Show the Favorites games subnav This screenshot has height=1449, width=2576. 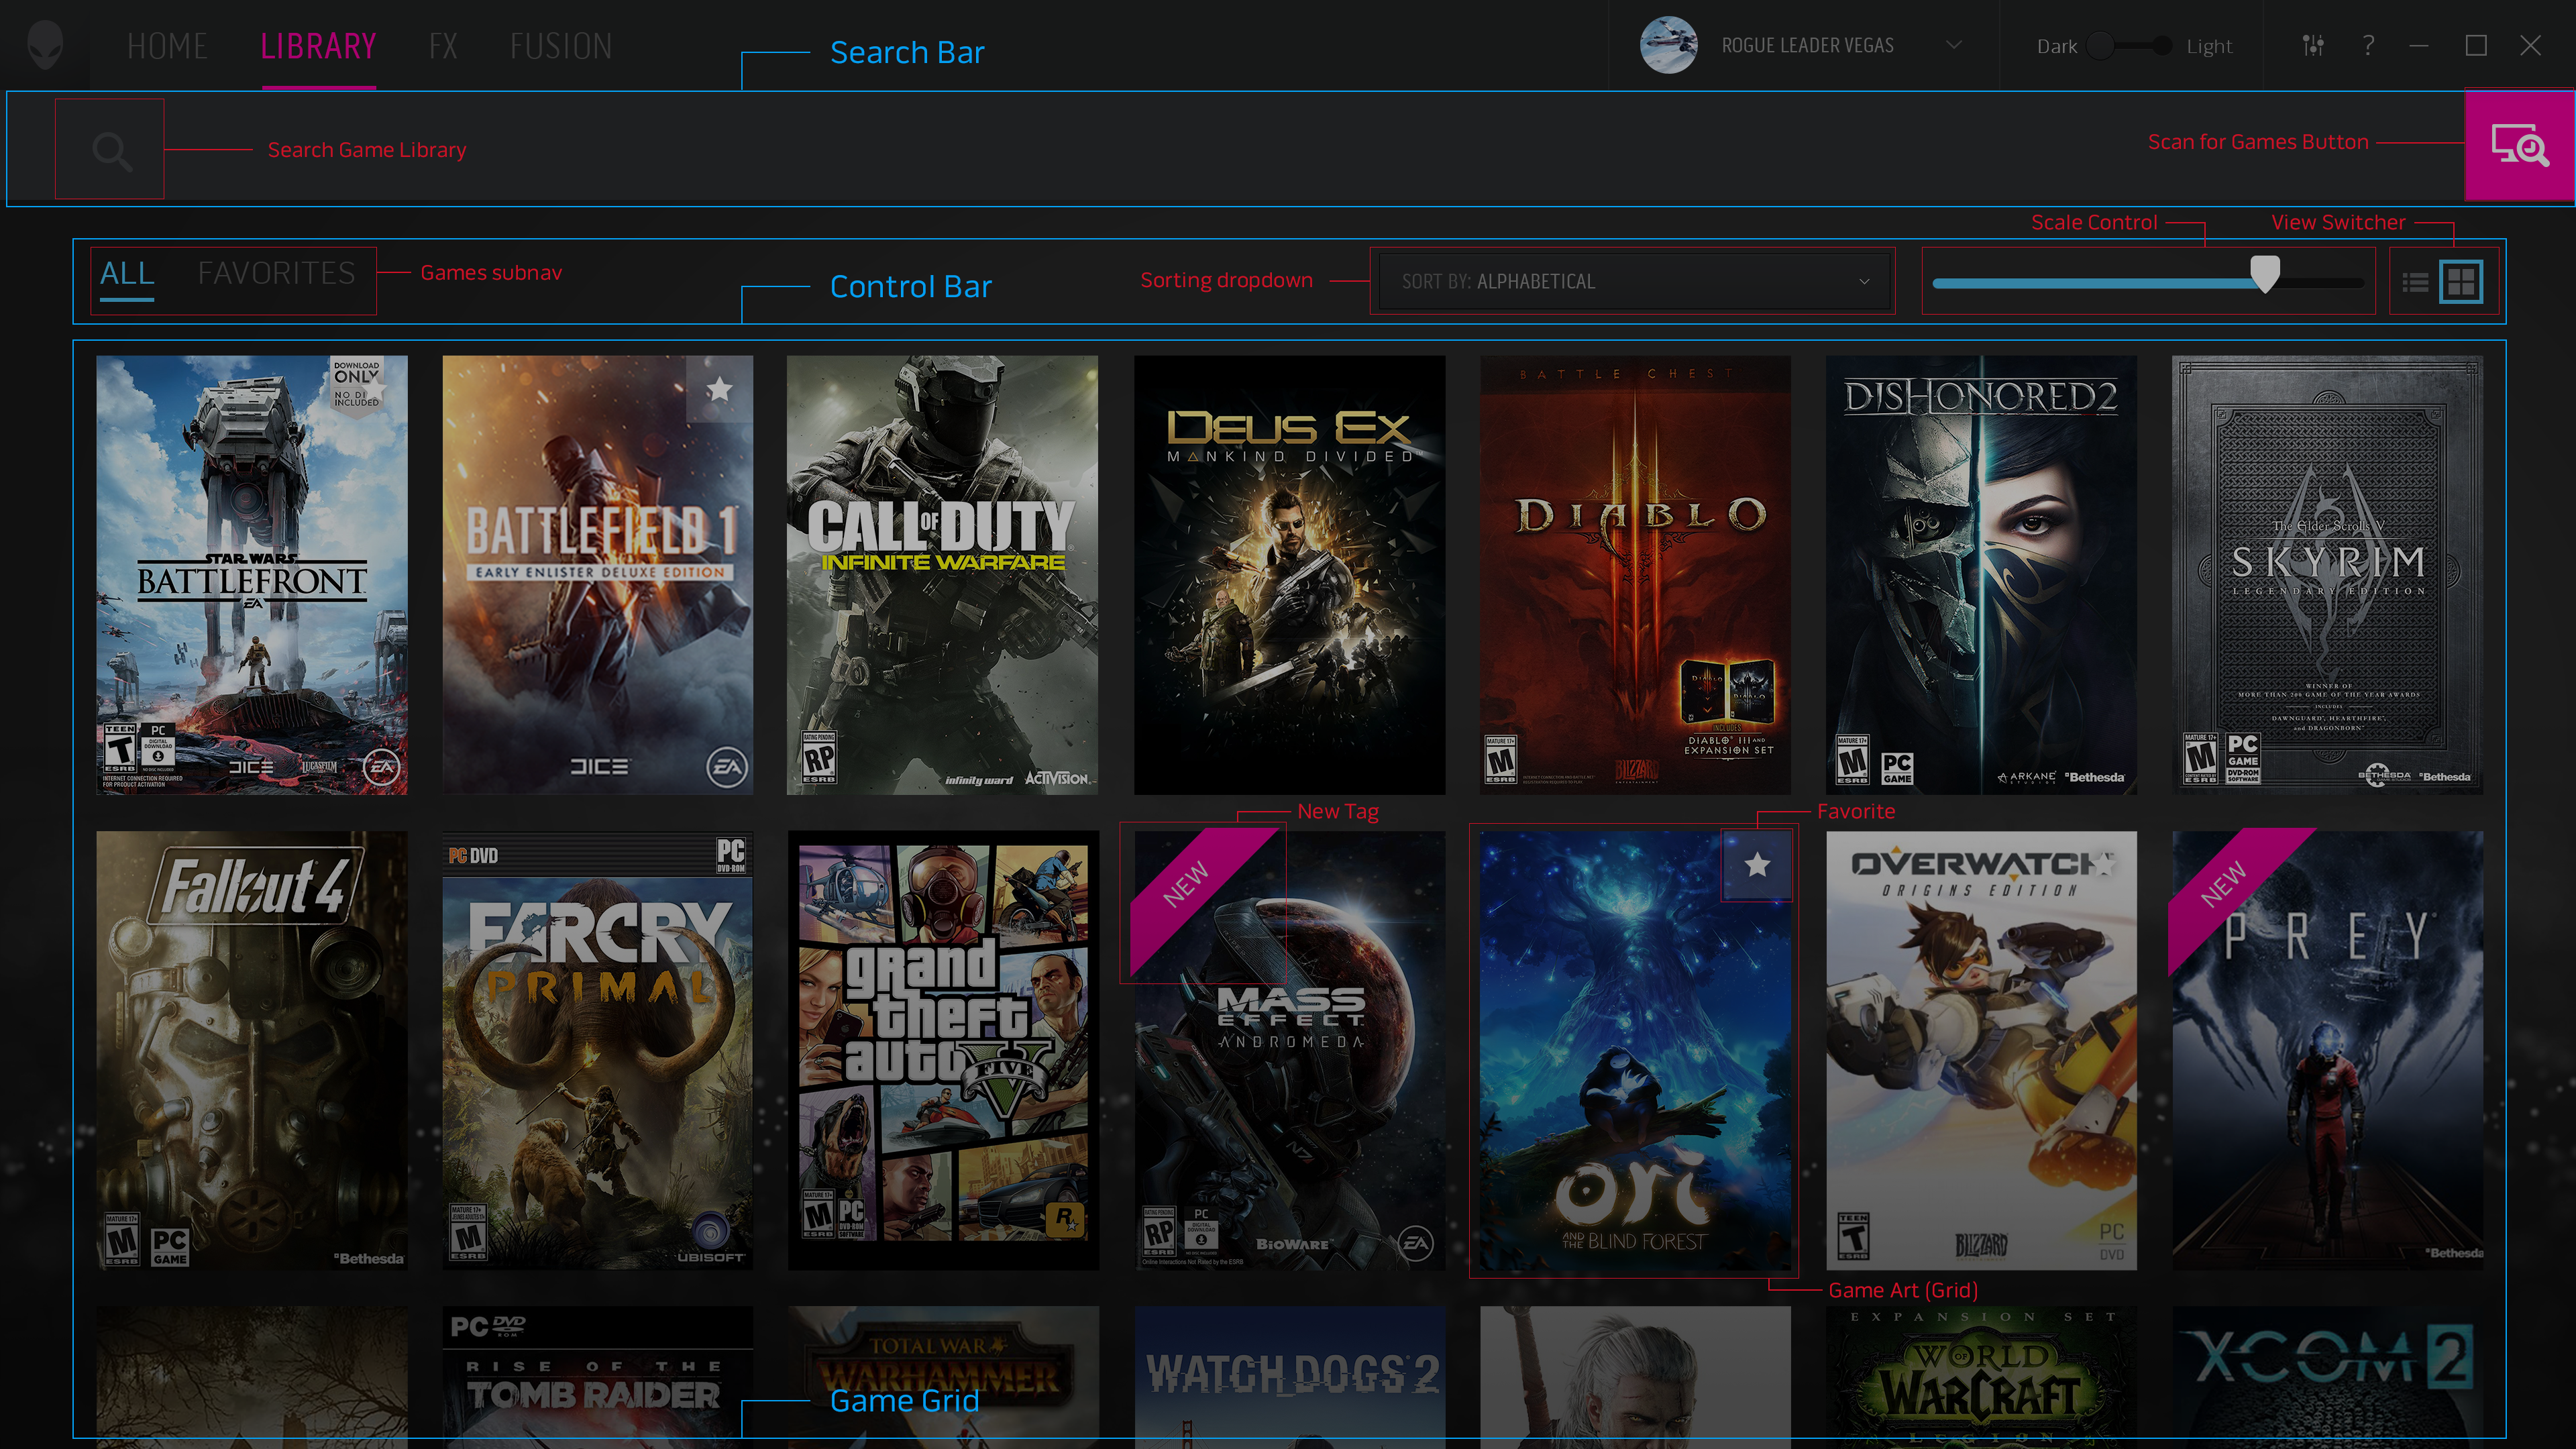point(276,273)
